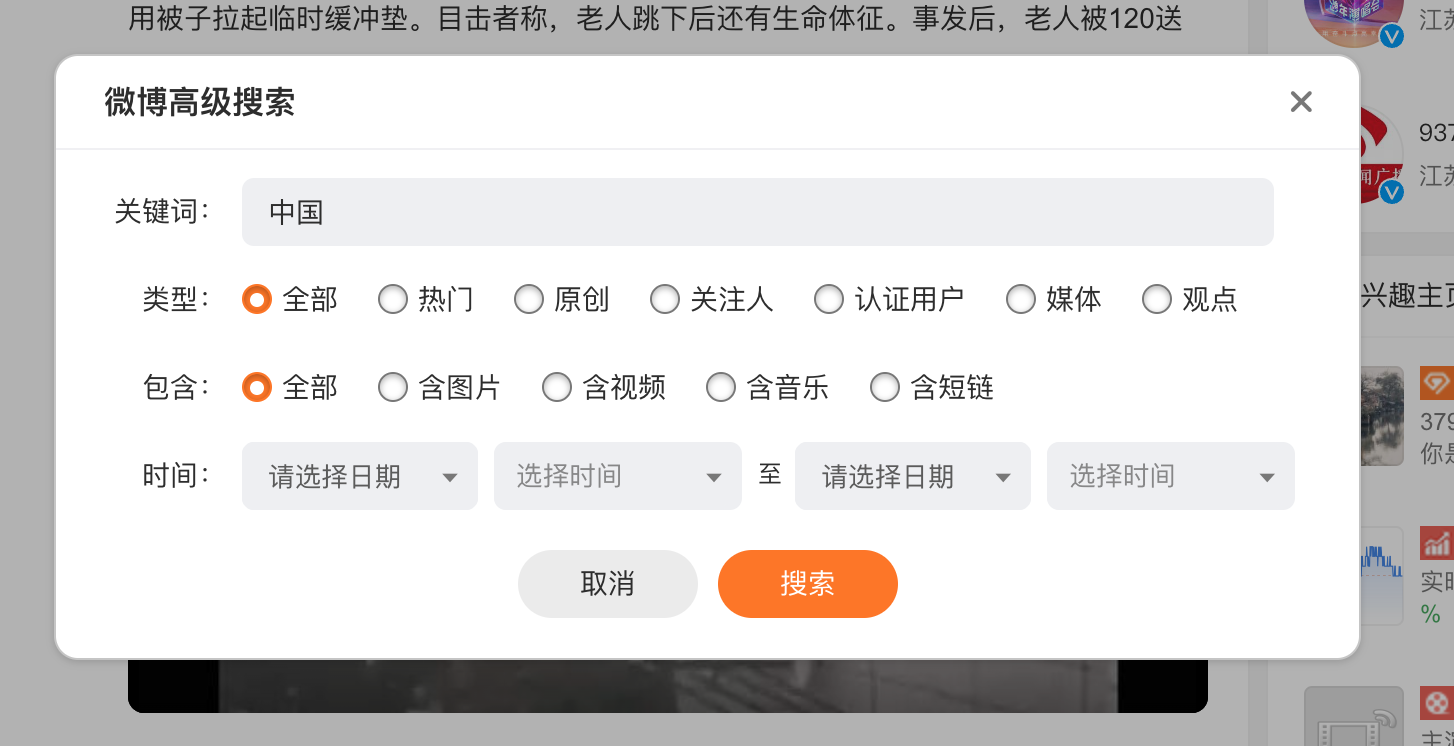
Task: Open the end date 请选择日期 dropdown
Action: click(913, 476)
